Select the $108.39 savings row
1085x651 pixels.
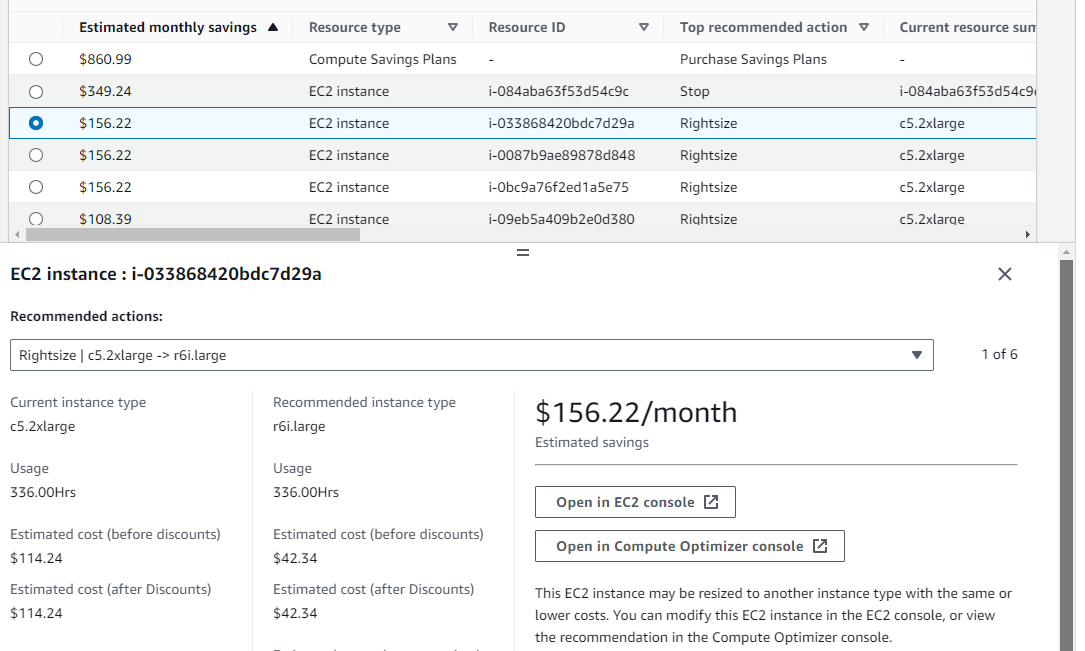tap(36, 218)
